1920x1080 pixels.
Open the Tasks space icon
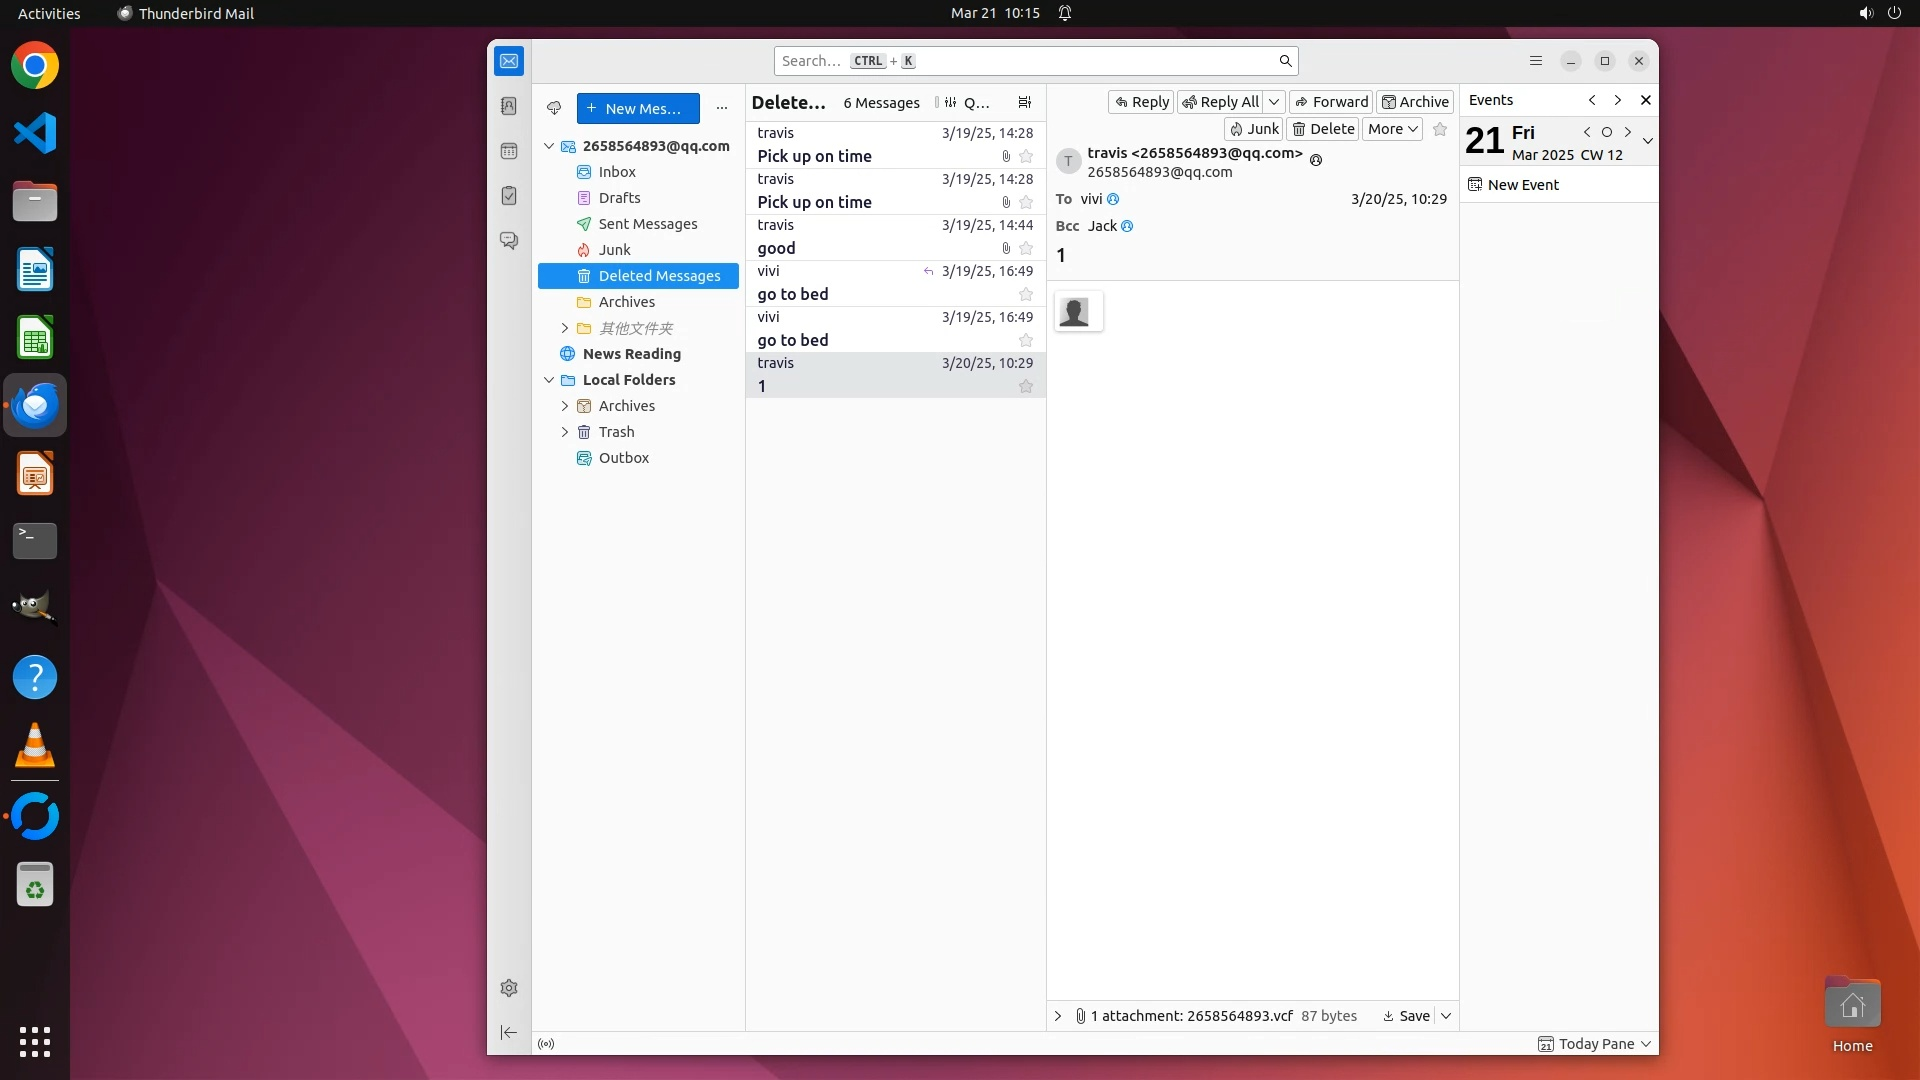(509, 196)
